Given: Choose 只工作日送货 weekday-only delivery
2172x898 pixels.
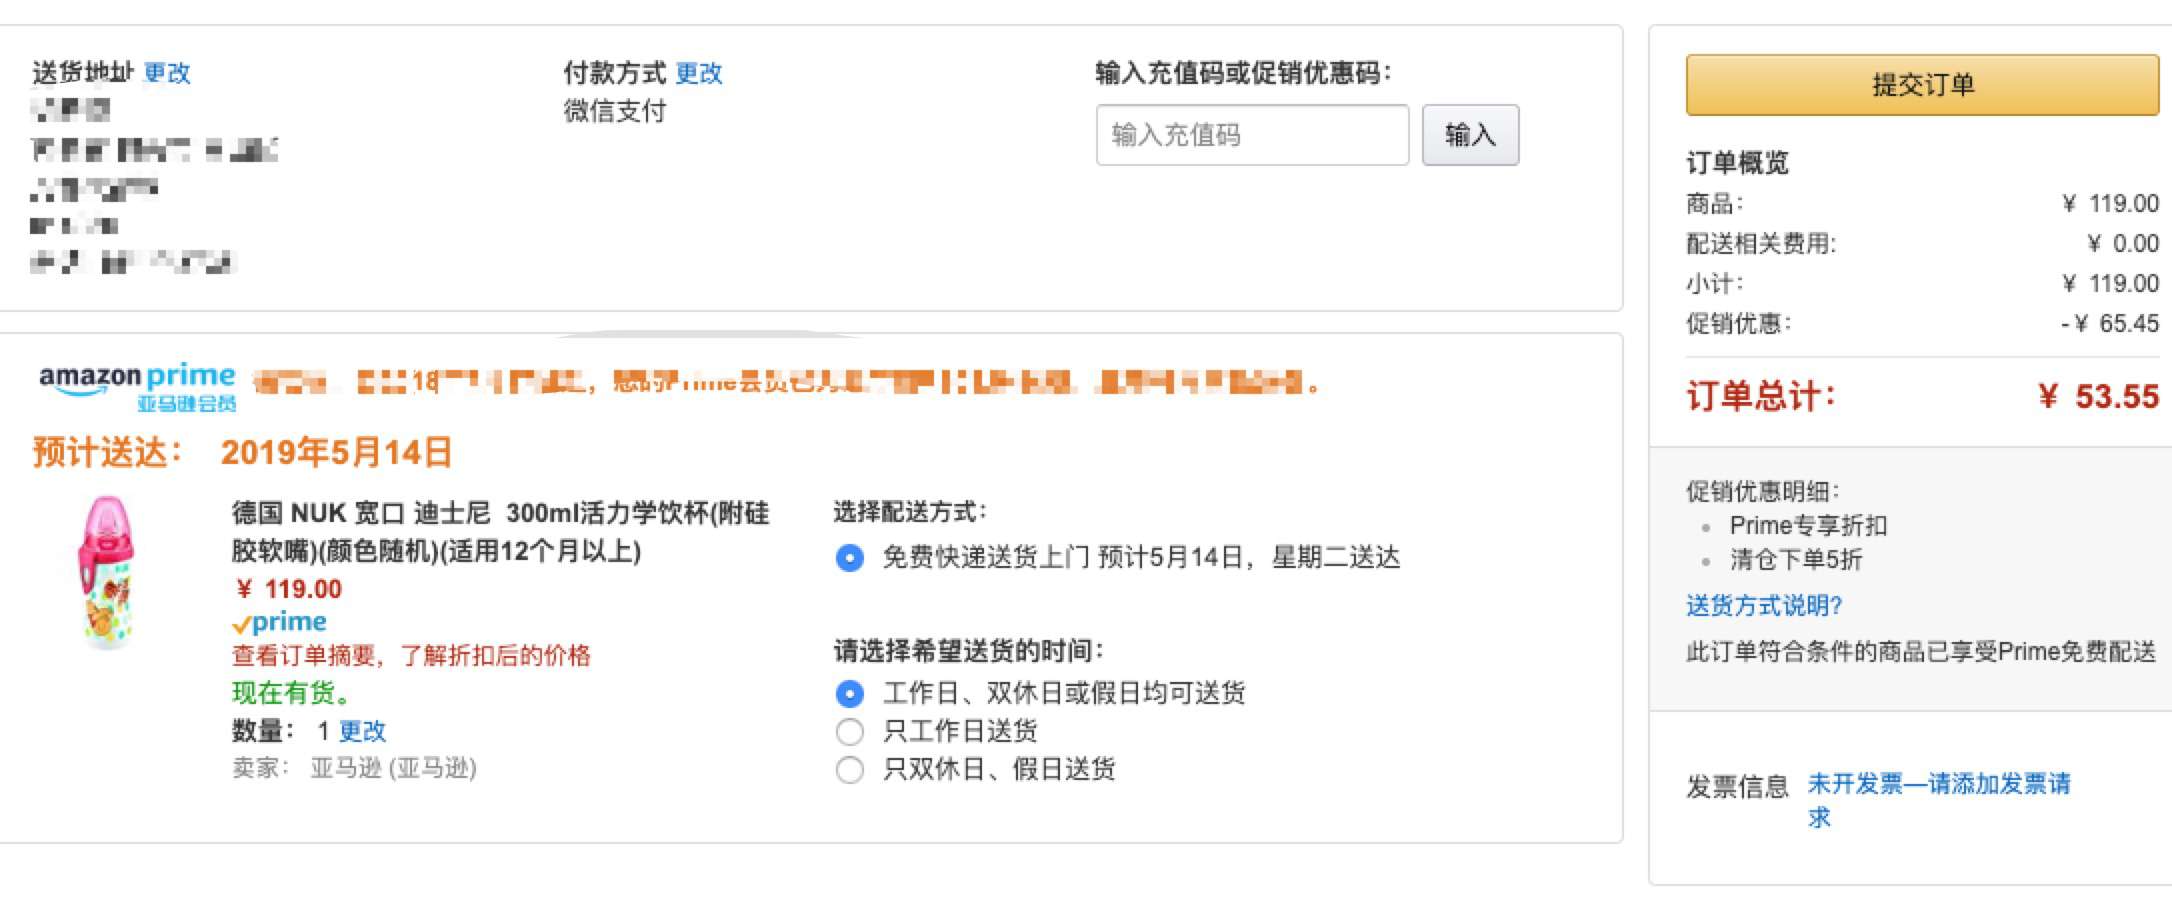Looking at the screenshot, I should [850, 731].
